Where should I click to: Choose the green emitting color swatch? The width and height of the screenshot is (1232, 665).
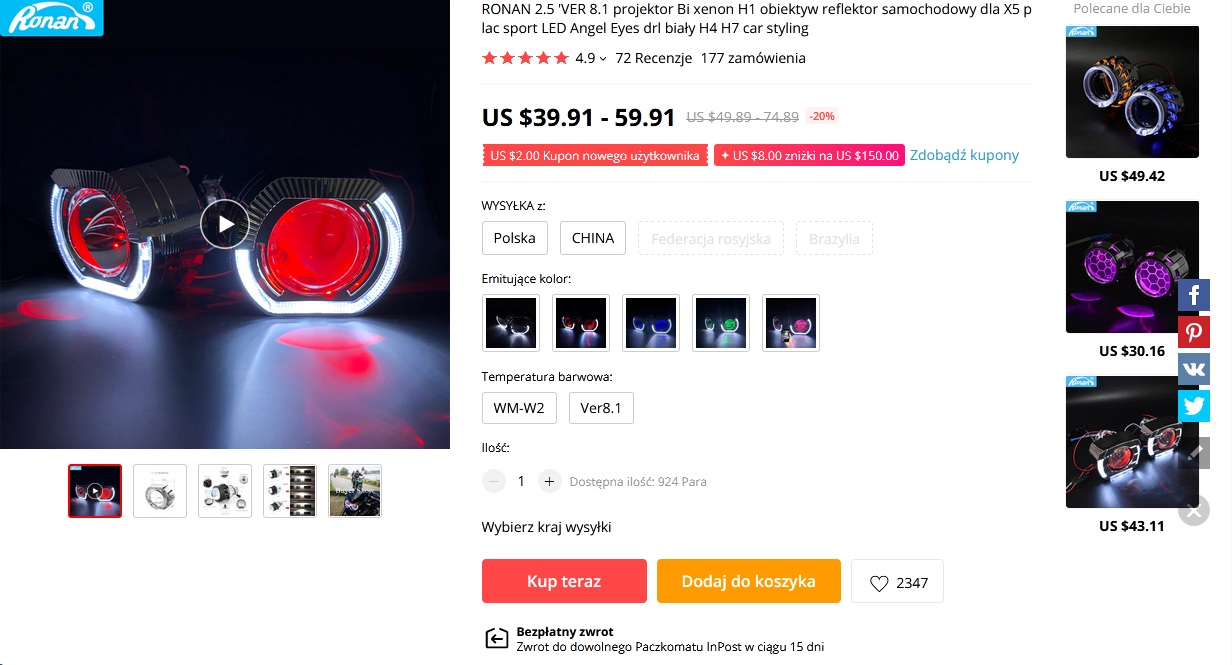[721, 323]
